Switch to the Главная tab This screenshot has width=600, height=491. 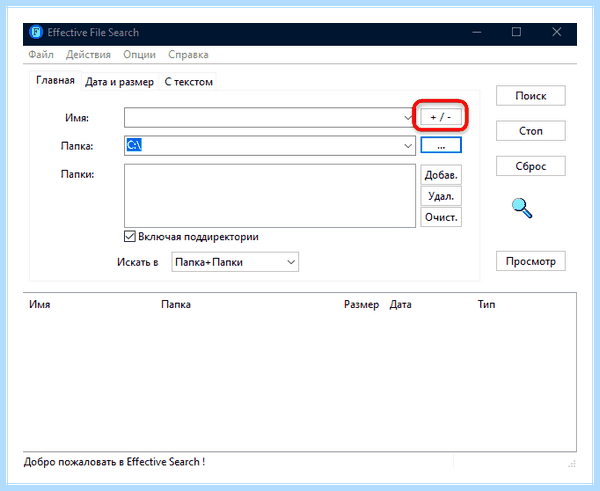coord(55,80)
